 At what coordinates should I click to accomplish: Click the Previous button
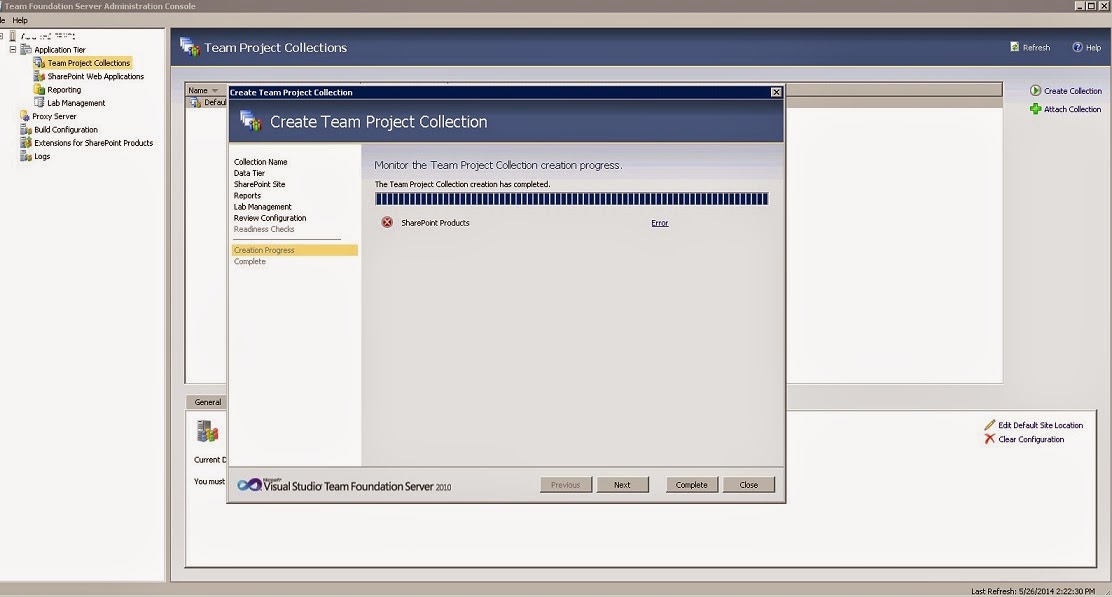coord(565,485)
